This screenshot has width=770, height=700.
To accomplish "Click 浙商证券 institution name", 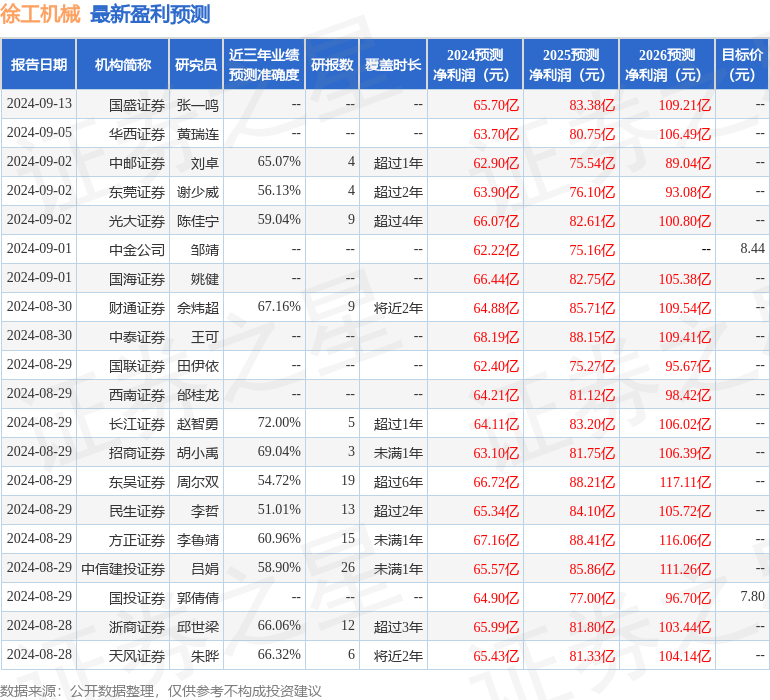I will pyautogui.click(x=137, y=627).
